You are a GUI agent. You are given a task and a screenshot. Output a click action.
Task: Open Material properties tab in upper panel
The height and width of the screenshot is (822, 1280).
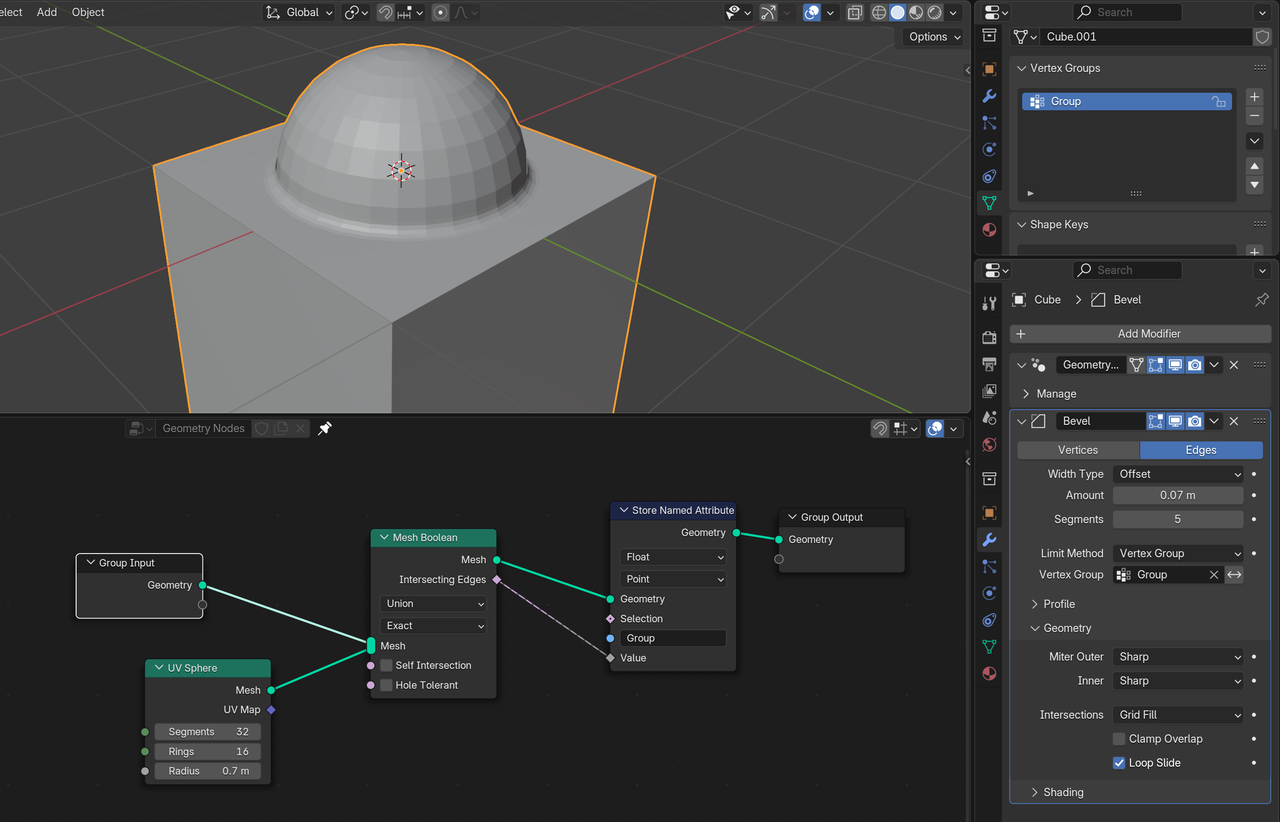[989, 230]
